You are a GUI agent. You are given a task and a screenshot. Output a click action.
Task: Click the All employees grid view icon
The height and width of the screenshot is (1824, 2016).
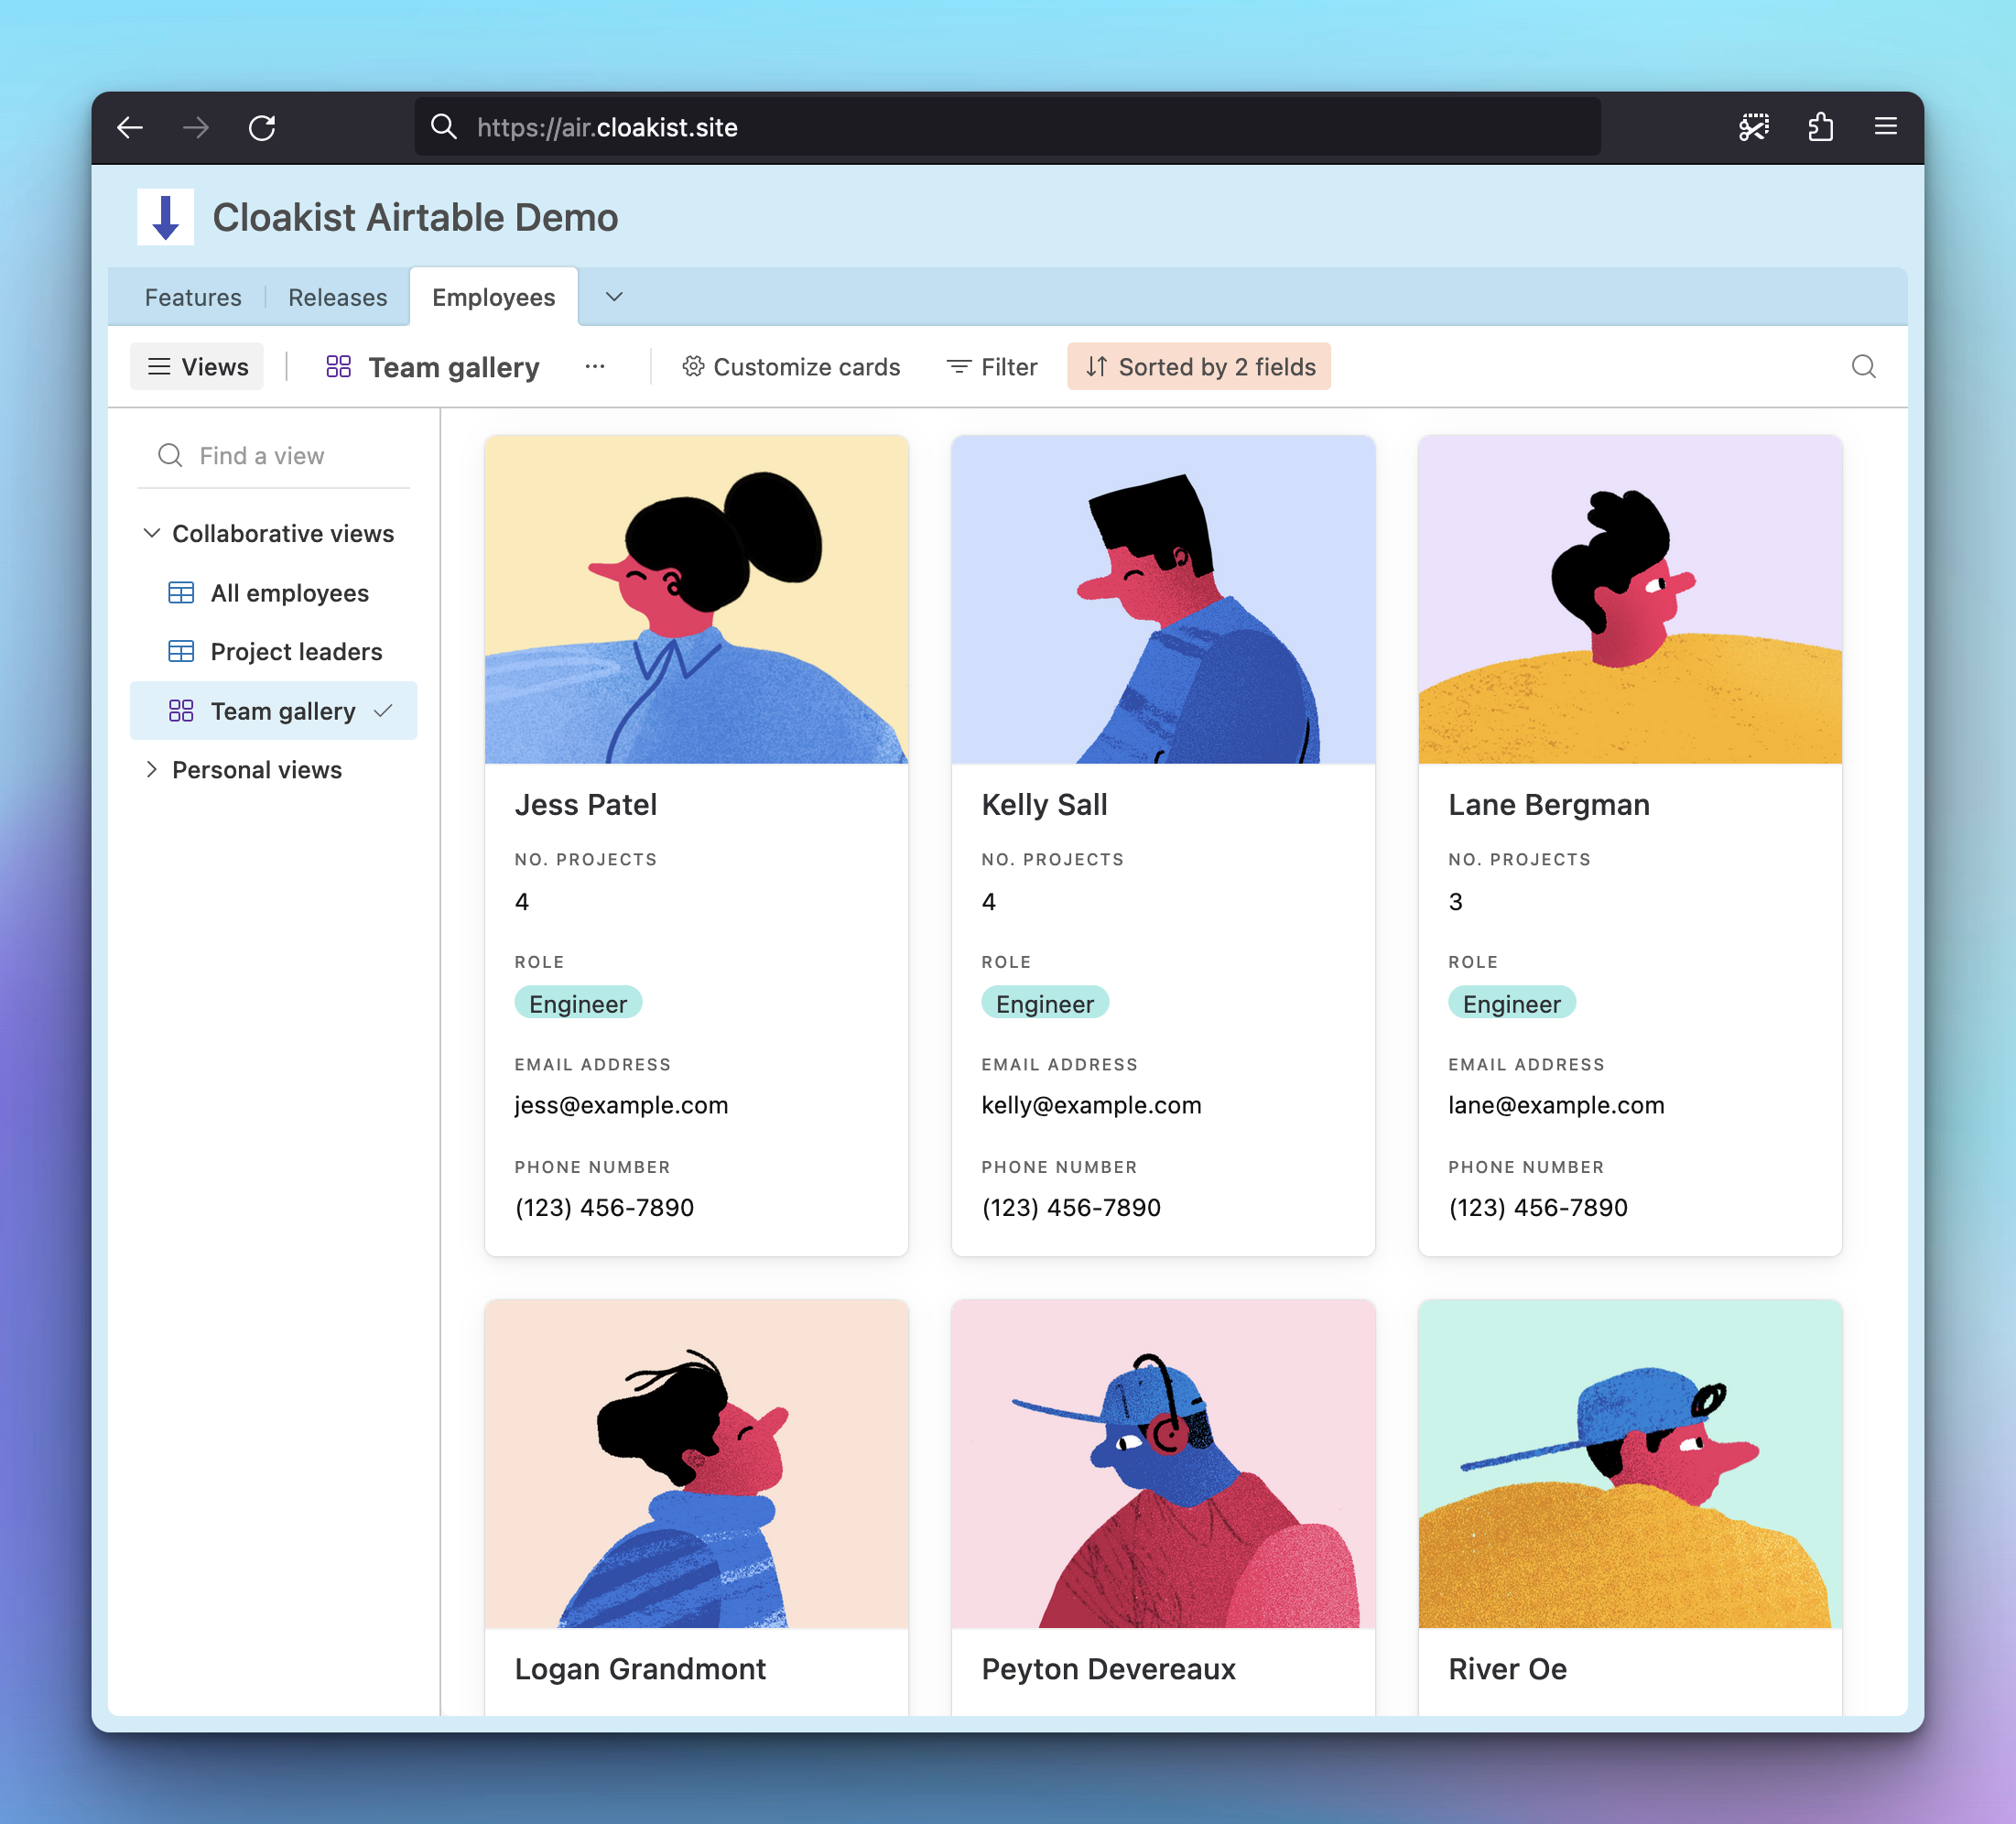(x=181, y=593)
